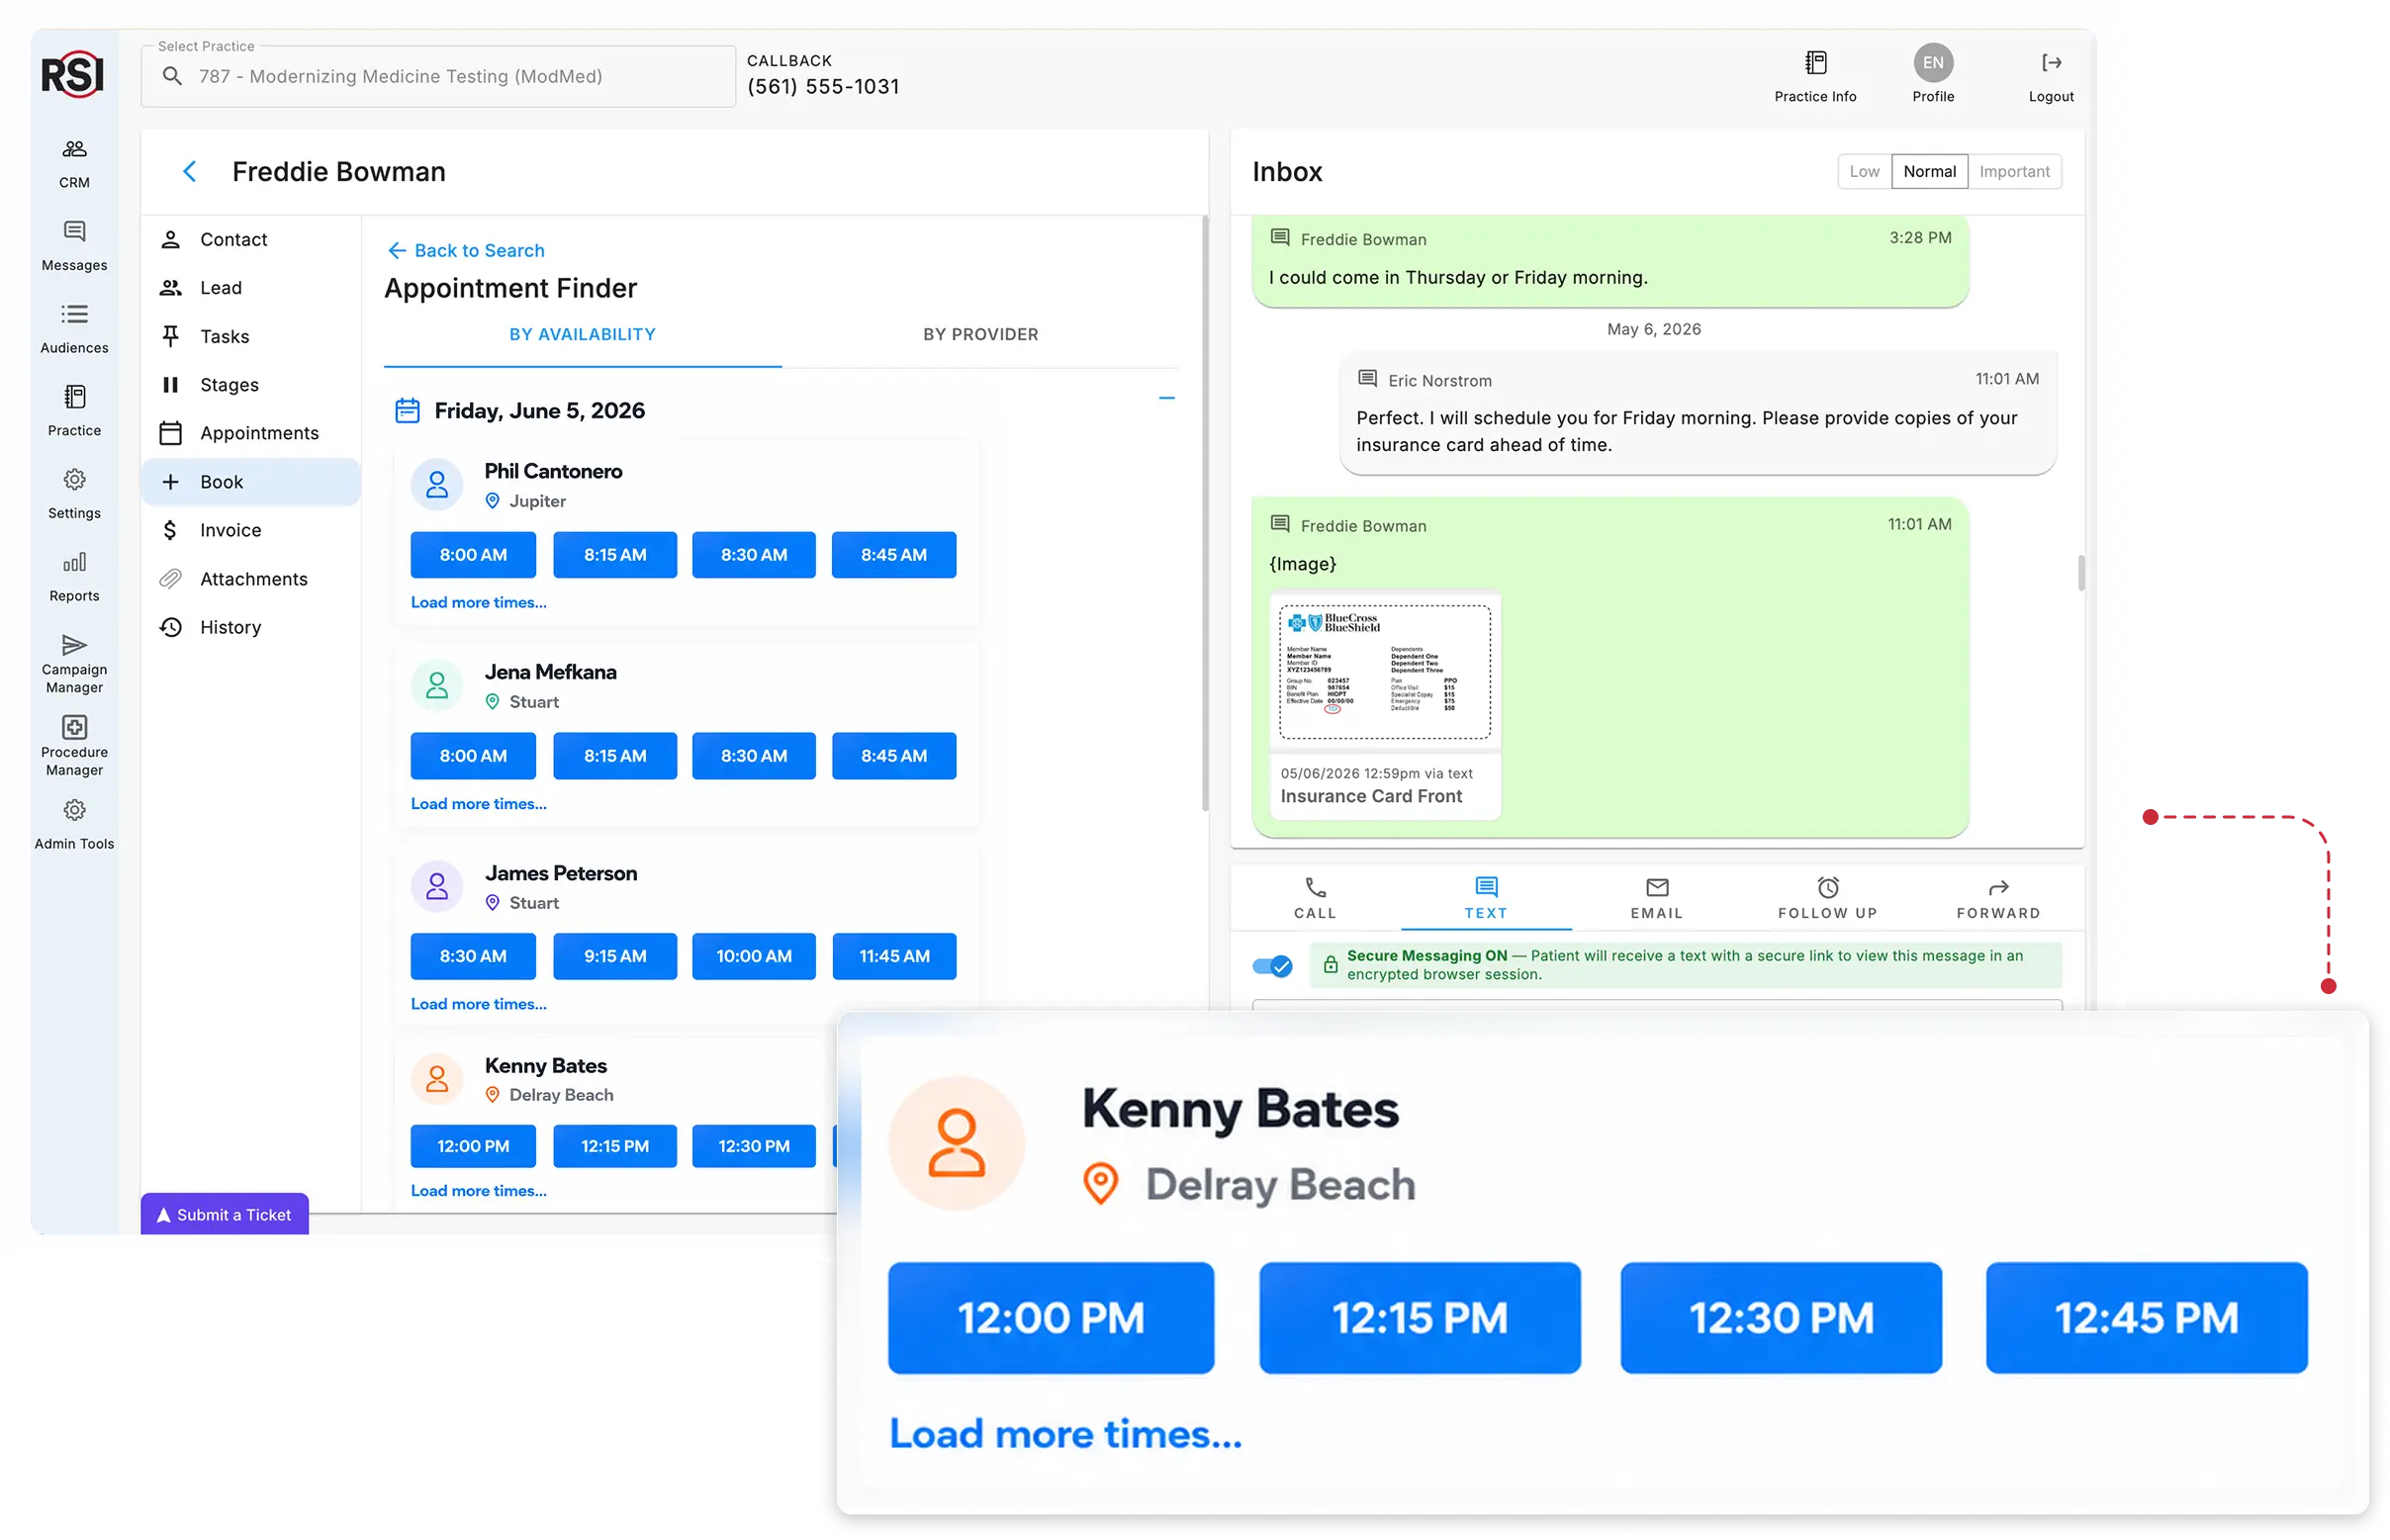
Task: Open the CRM section in sidebar
Action: click(74, 163)
